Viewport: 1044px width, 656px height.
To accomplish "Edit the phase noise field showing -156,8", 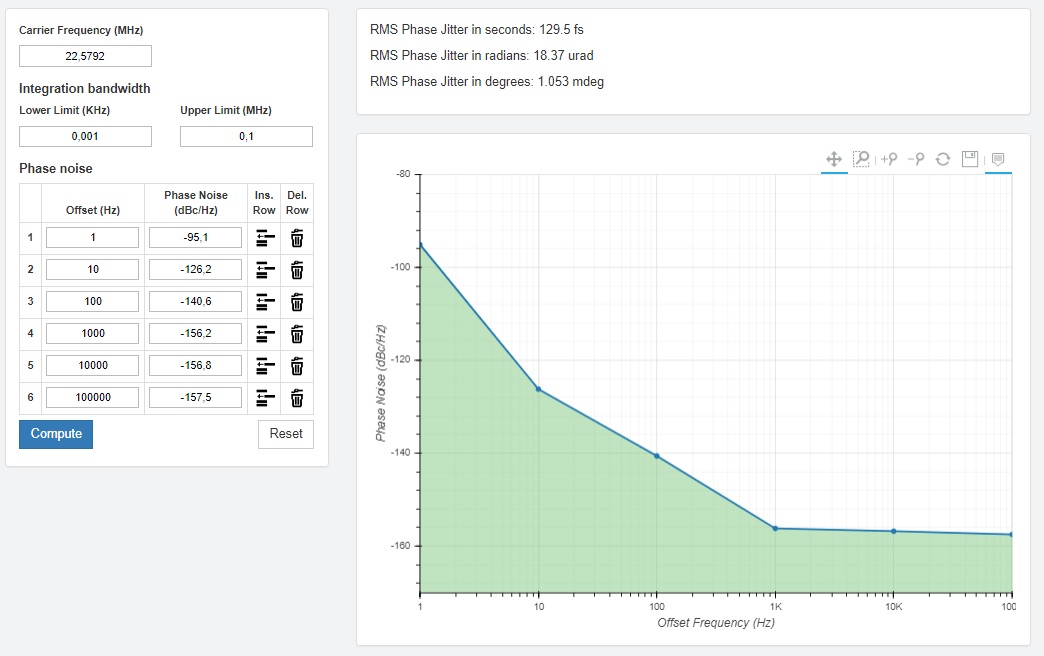I will 196,366.
